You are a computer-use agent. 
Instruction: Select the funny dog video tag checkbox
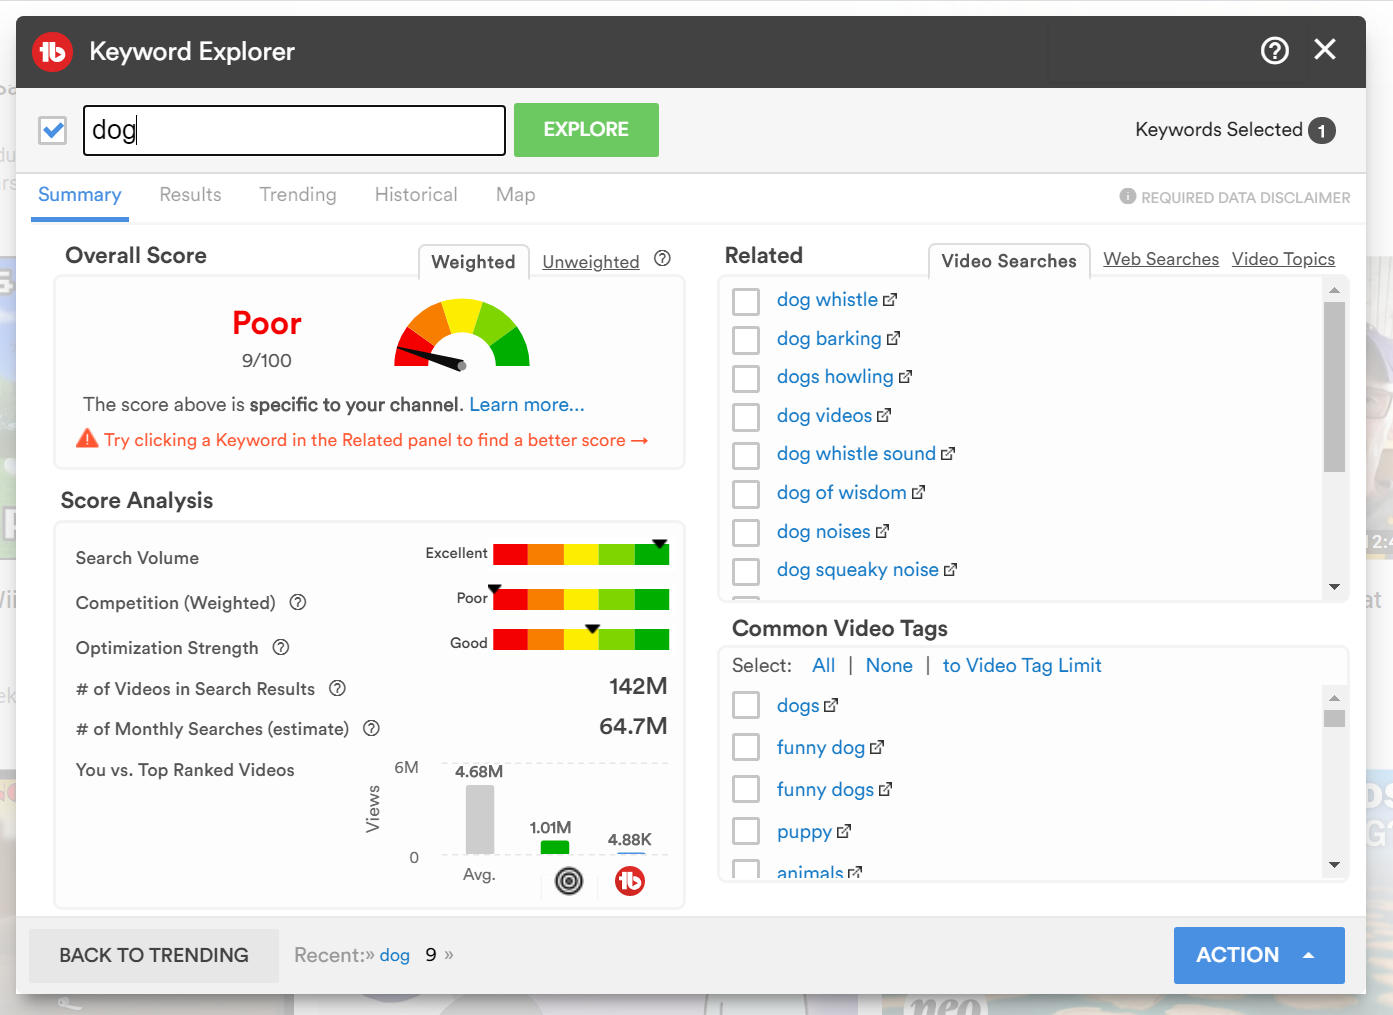pos(746,747)
